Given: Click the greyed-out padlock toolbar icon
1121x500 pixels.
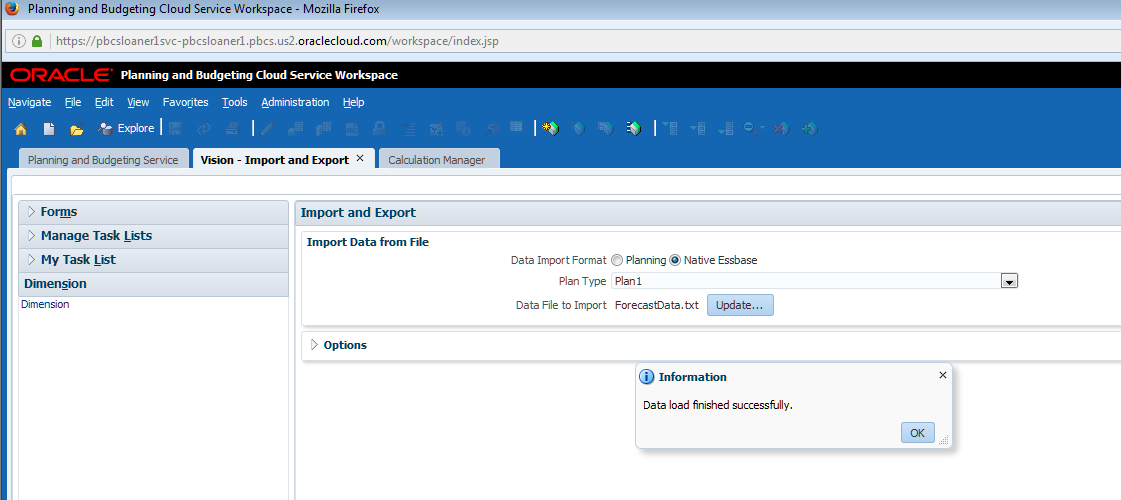Looking at the screenshot, I should click(380, 129).
